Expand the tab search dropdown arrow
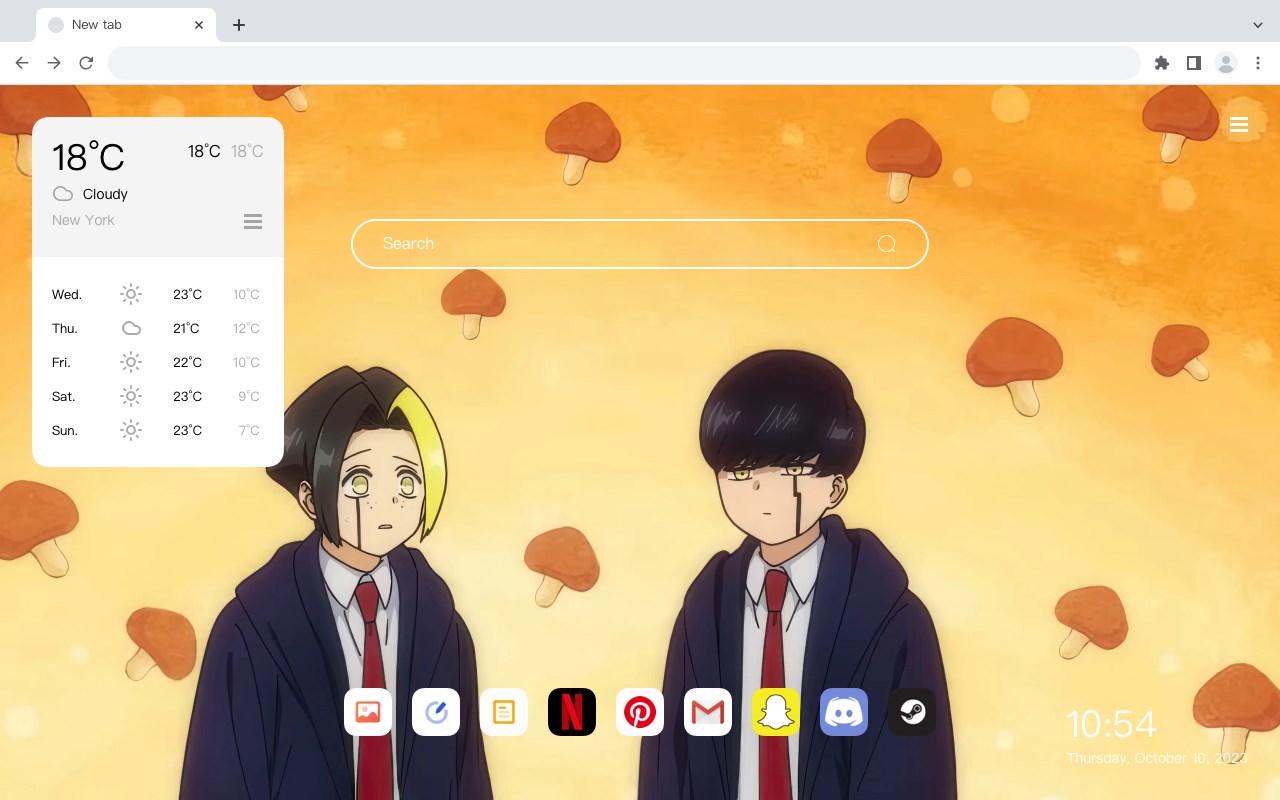This screenshot has width=1280, height=800. (1258, 25)
